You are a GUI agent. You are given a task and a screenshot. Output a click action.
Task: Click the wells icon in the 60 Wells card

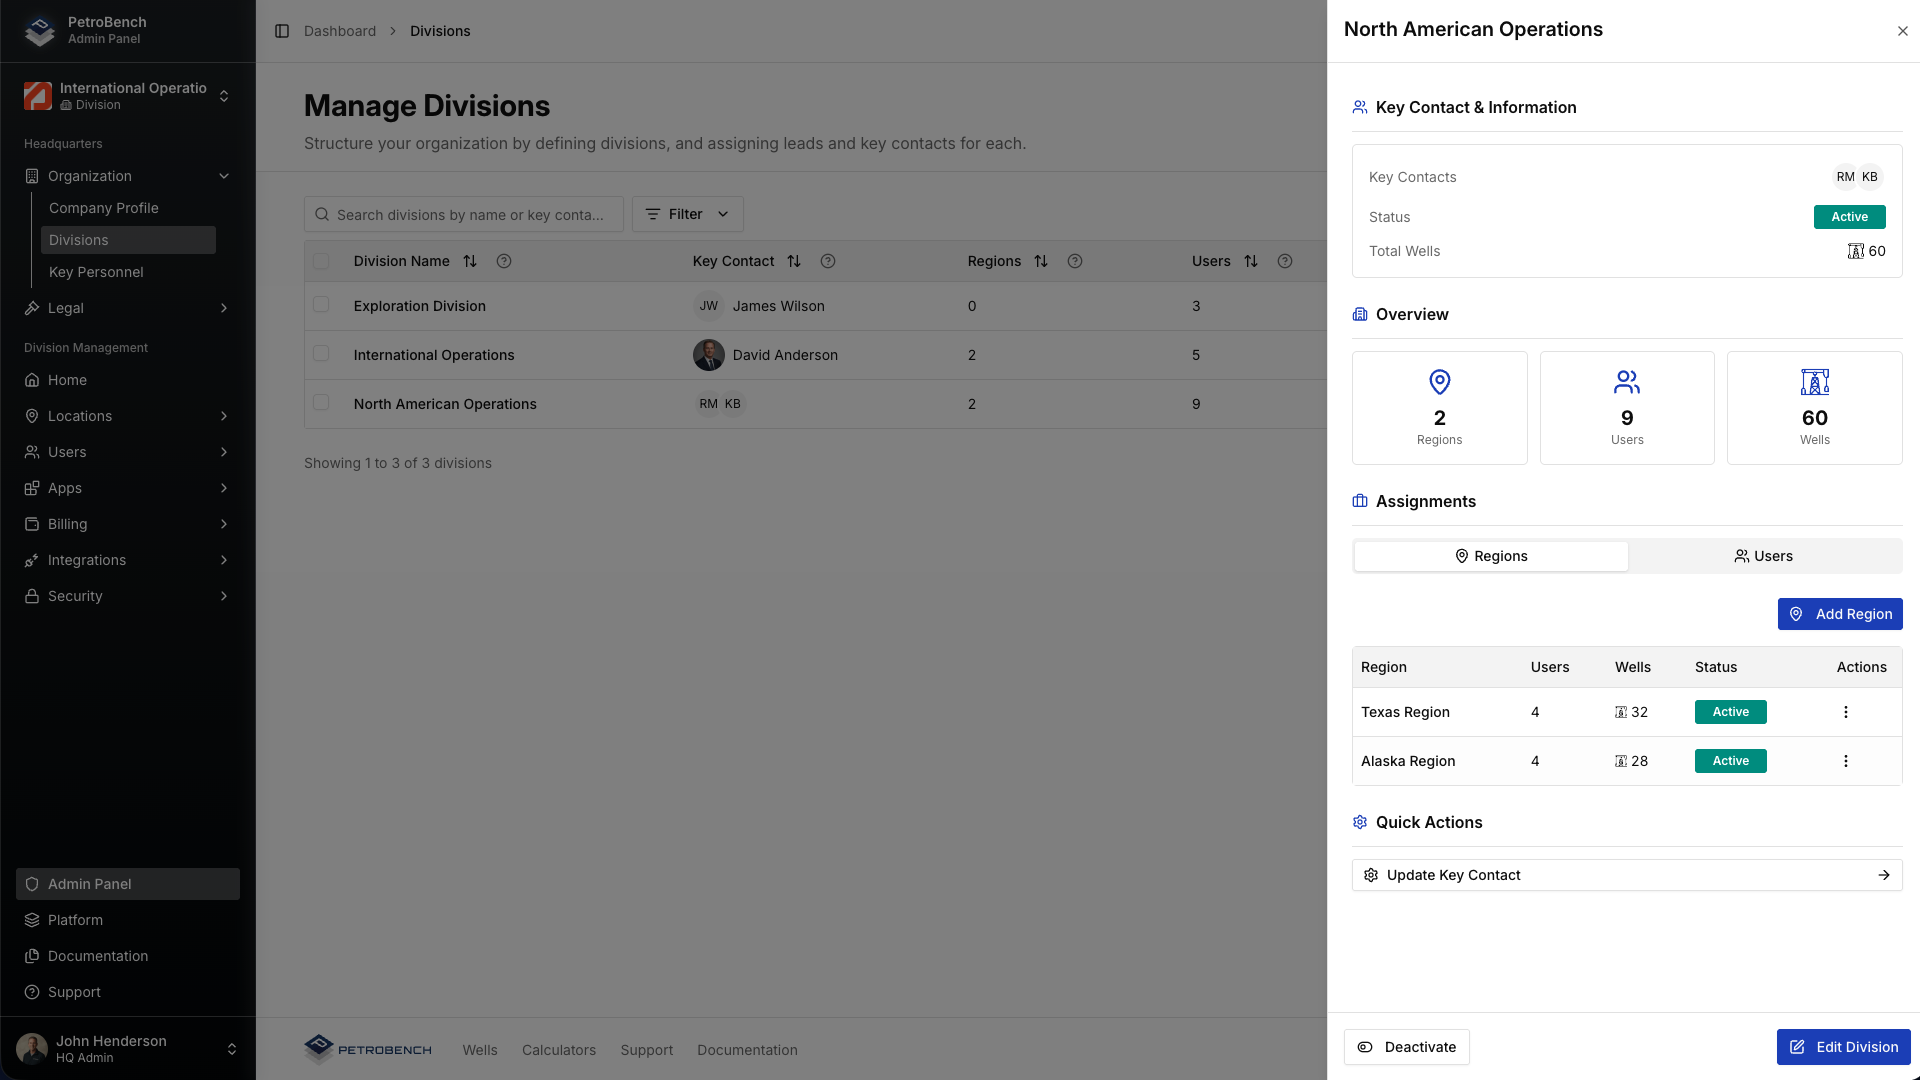click(1814, 381)
